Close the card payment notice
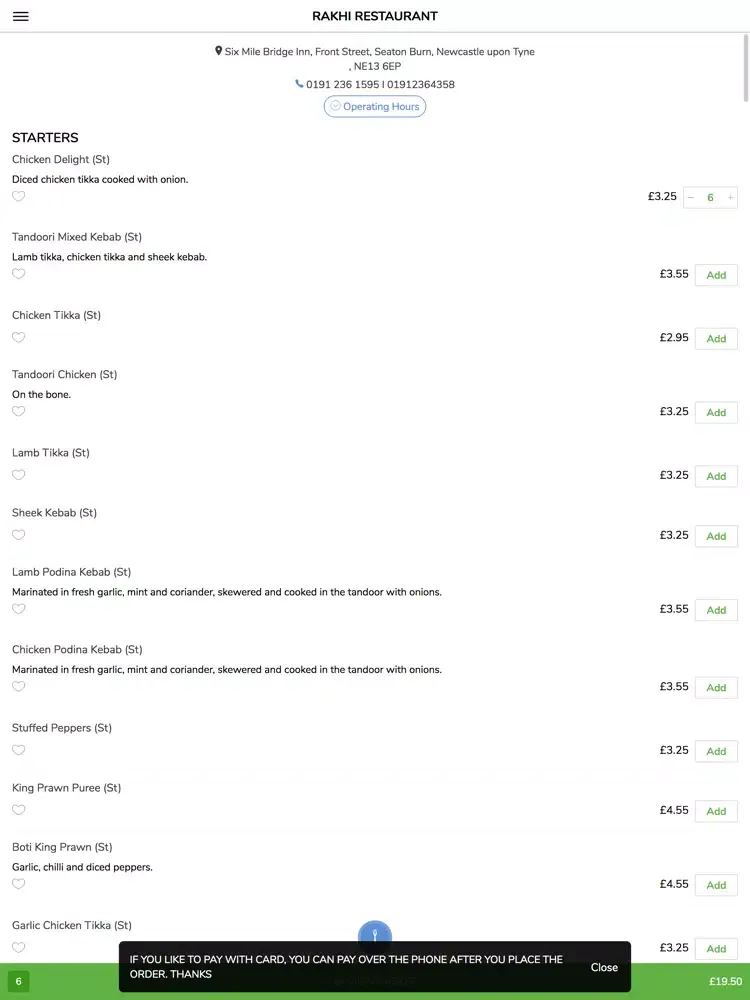Image resolution: width=750 pixels, height=1000 pixels. 604,967
